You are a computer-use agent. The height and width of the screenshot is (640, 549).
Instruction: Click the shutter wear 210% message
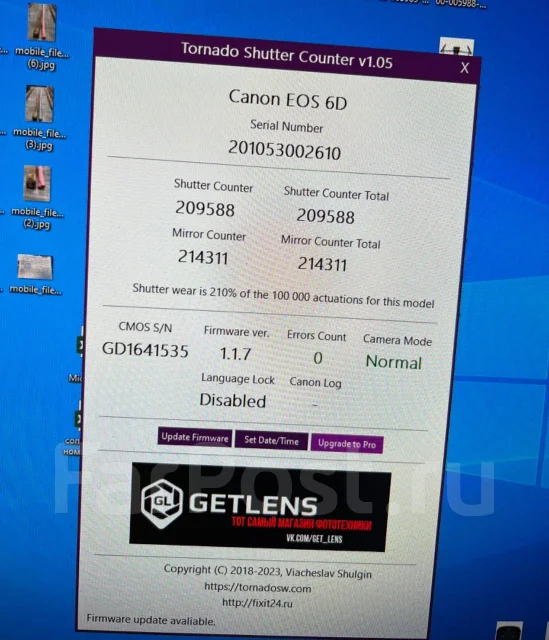coord(283,296)
